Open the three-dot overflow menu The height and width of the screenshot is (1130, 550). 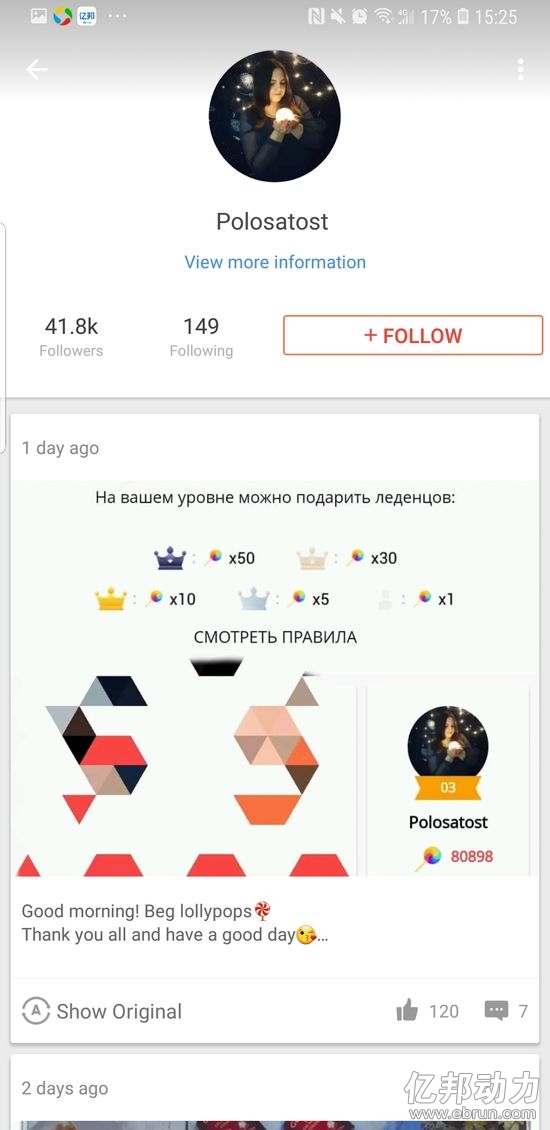520,69
